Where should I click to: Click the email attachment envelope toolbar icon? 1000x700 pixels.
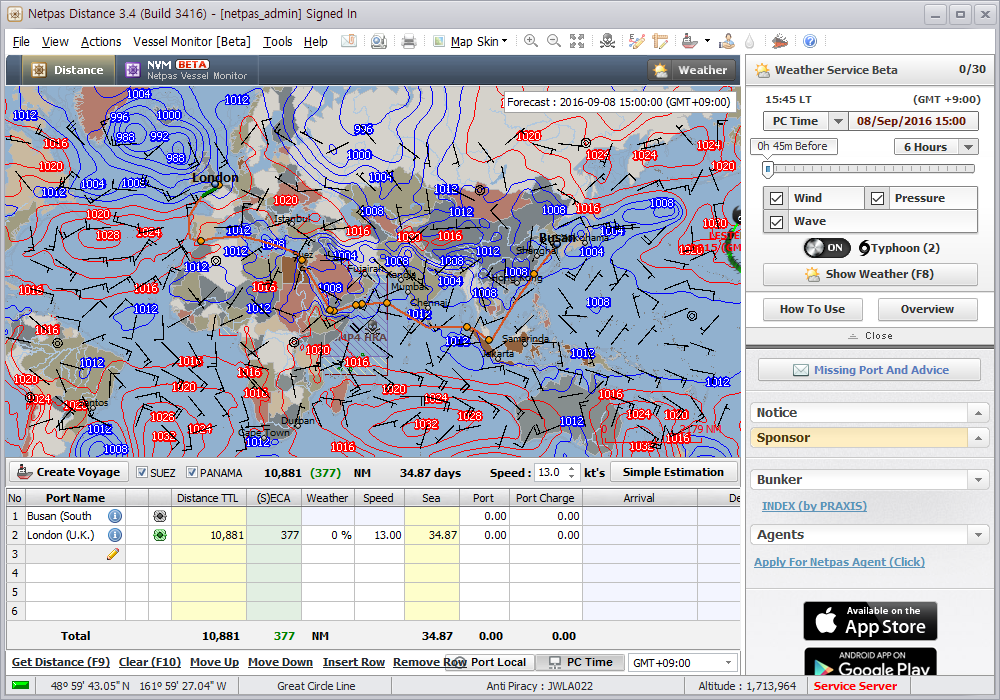(x=348, y=41)
